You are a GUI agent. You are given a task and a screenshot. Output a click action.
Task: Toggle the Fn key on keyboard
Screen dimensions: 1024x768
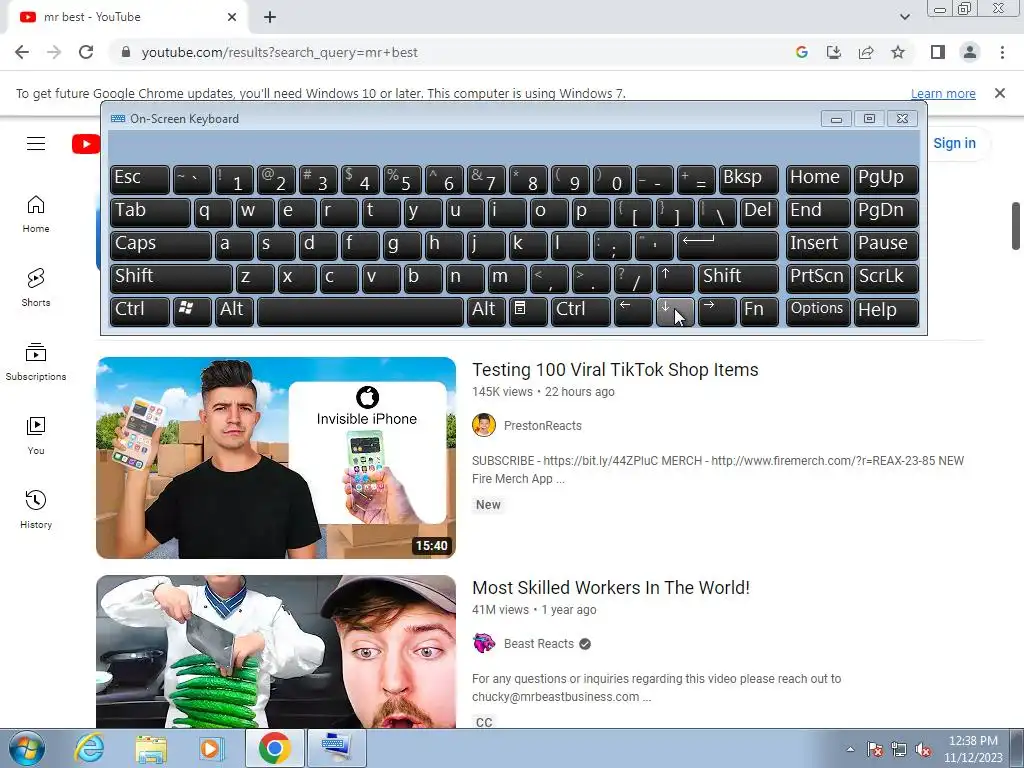(759, 311)
